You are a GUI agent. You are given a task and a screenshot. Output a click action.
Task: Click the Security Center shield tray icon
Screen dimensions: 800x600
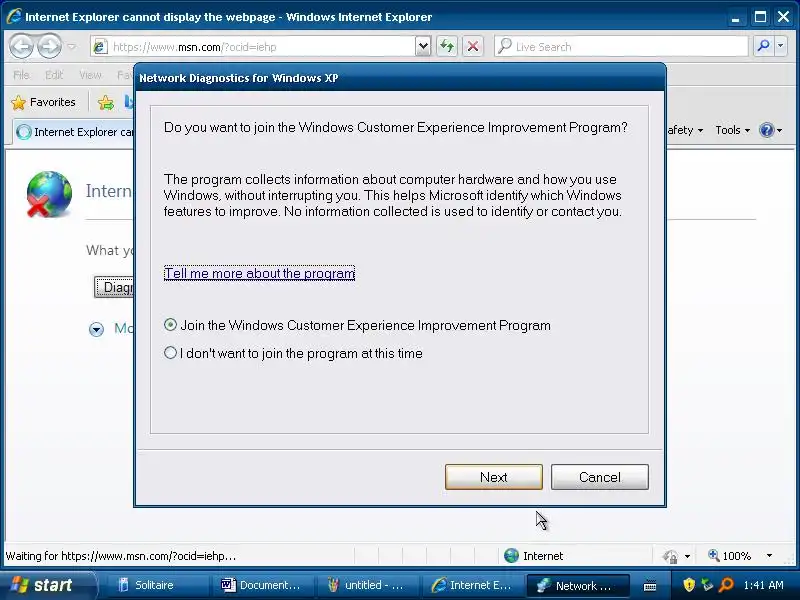tap(689, 585)
